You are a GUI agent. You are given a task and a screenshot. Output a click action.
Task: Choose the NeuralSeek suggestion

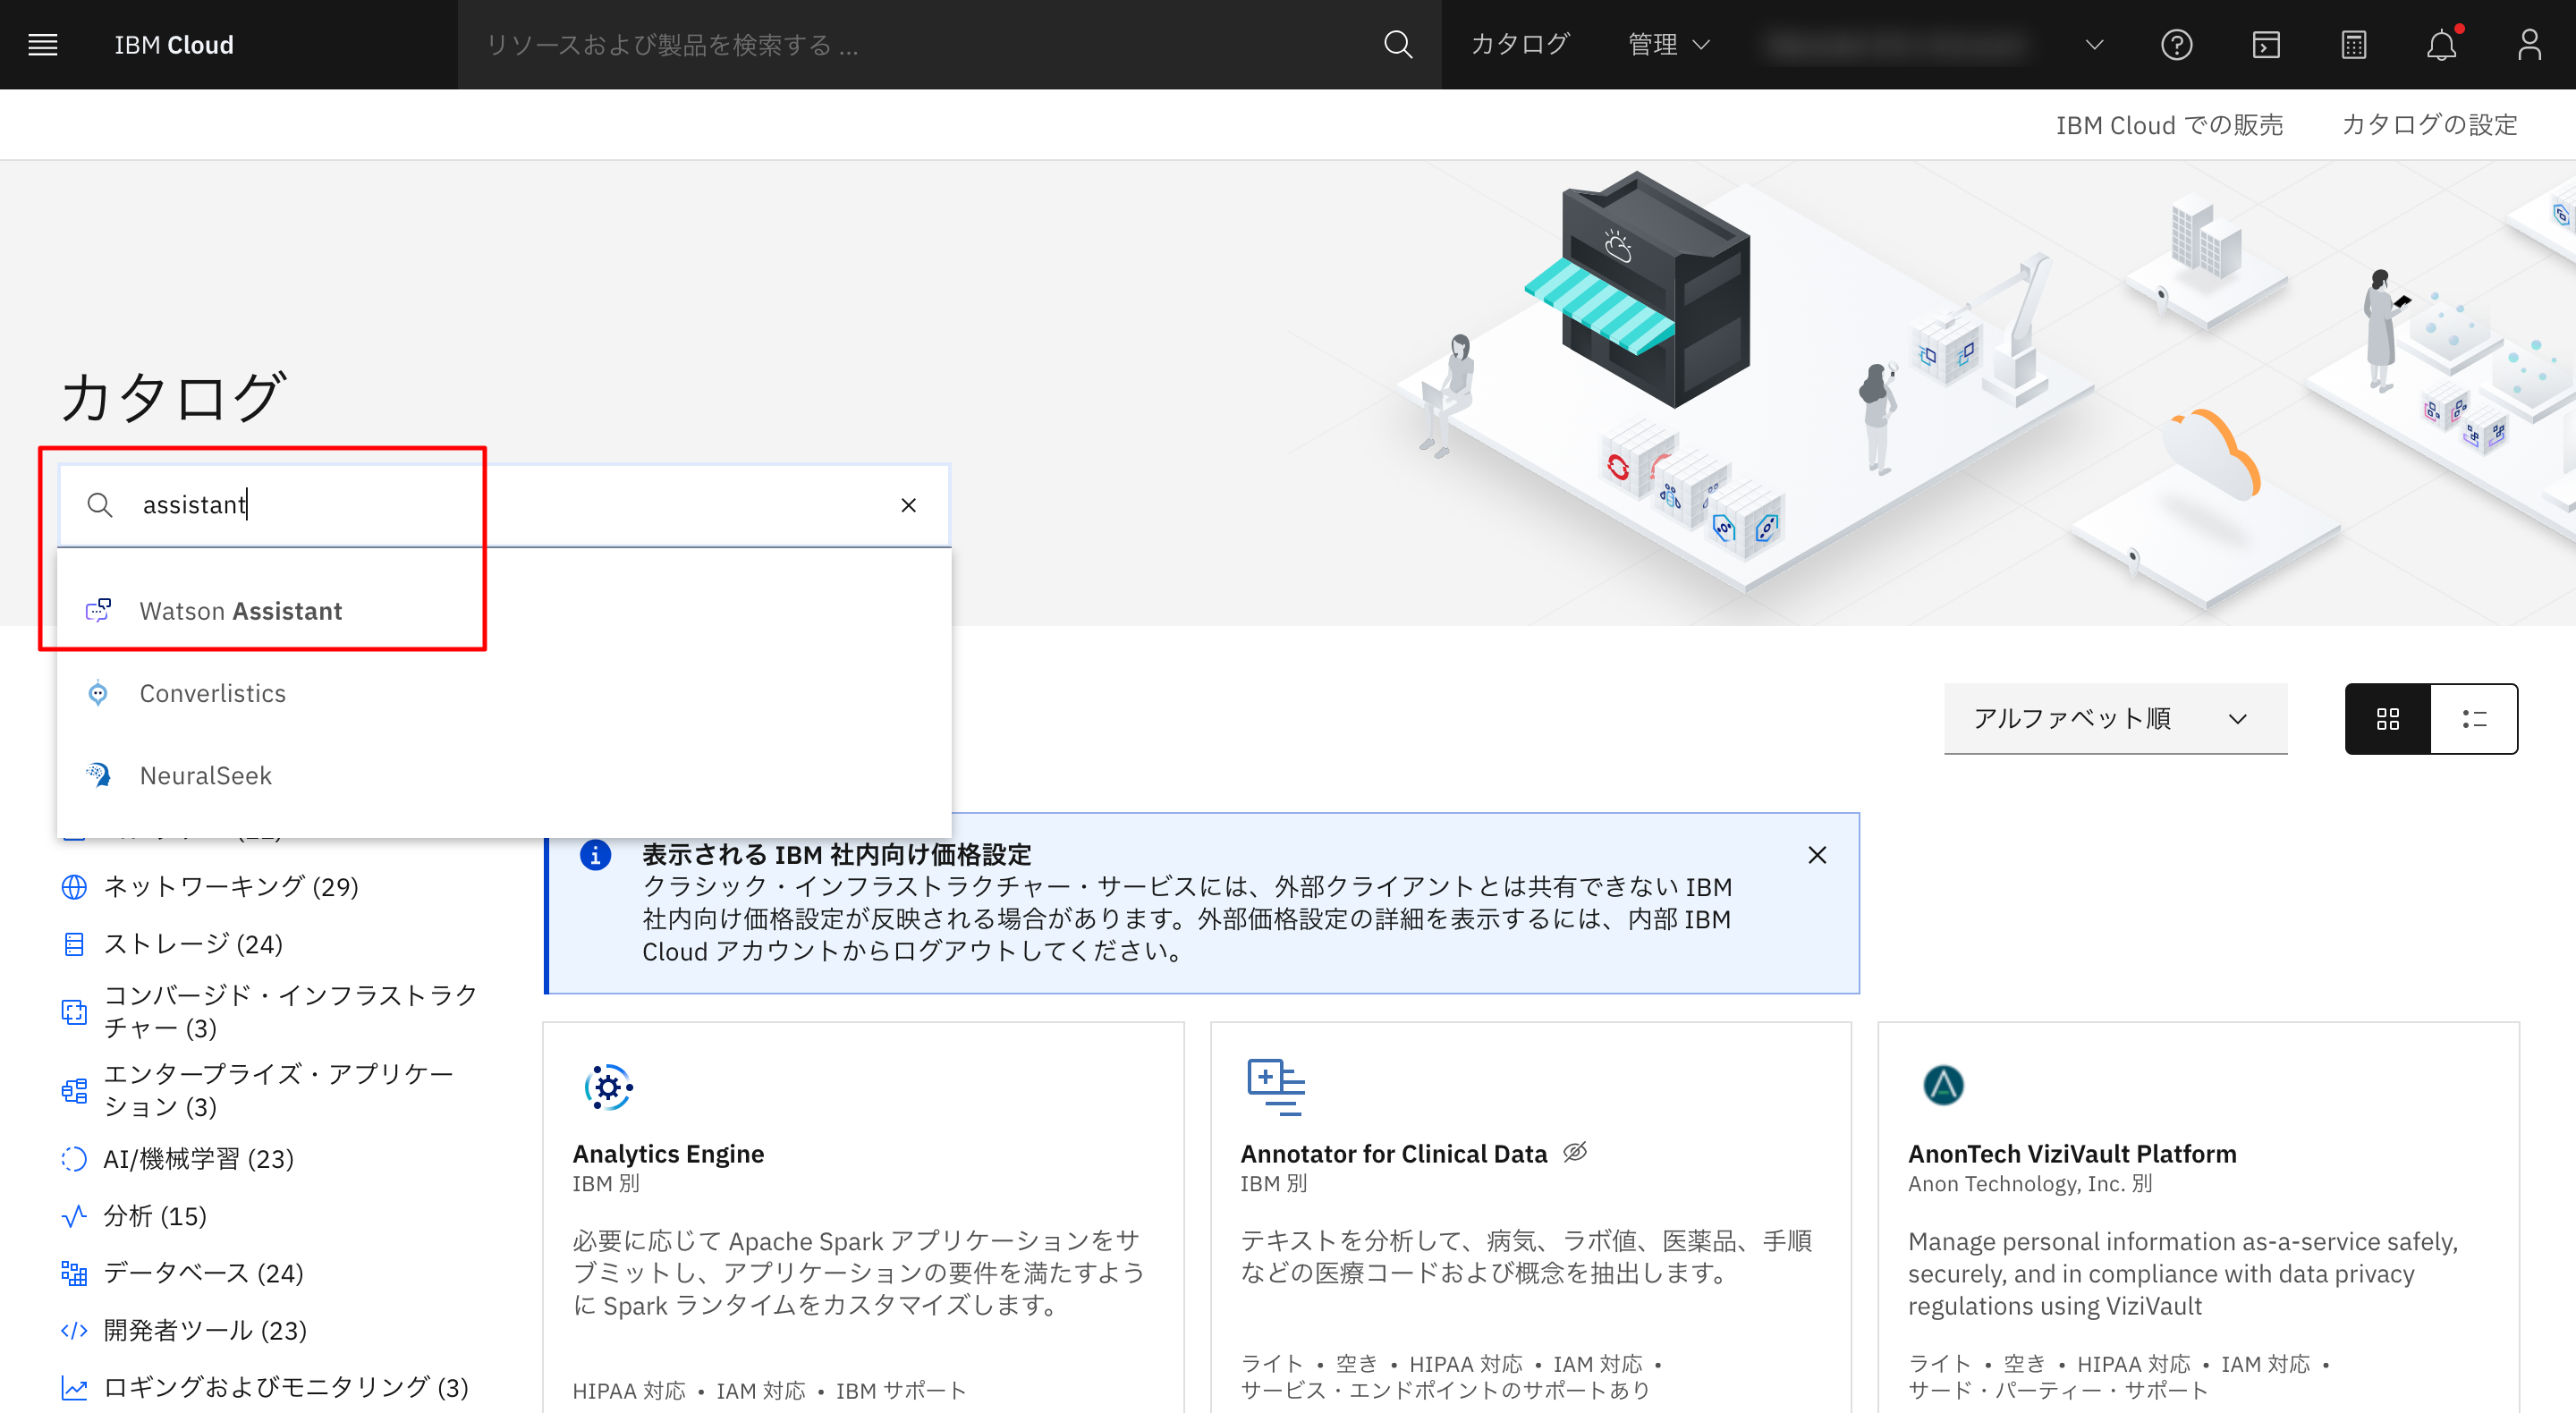[x=205, y=776]
